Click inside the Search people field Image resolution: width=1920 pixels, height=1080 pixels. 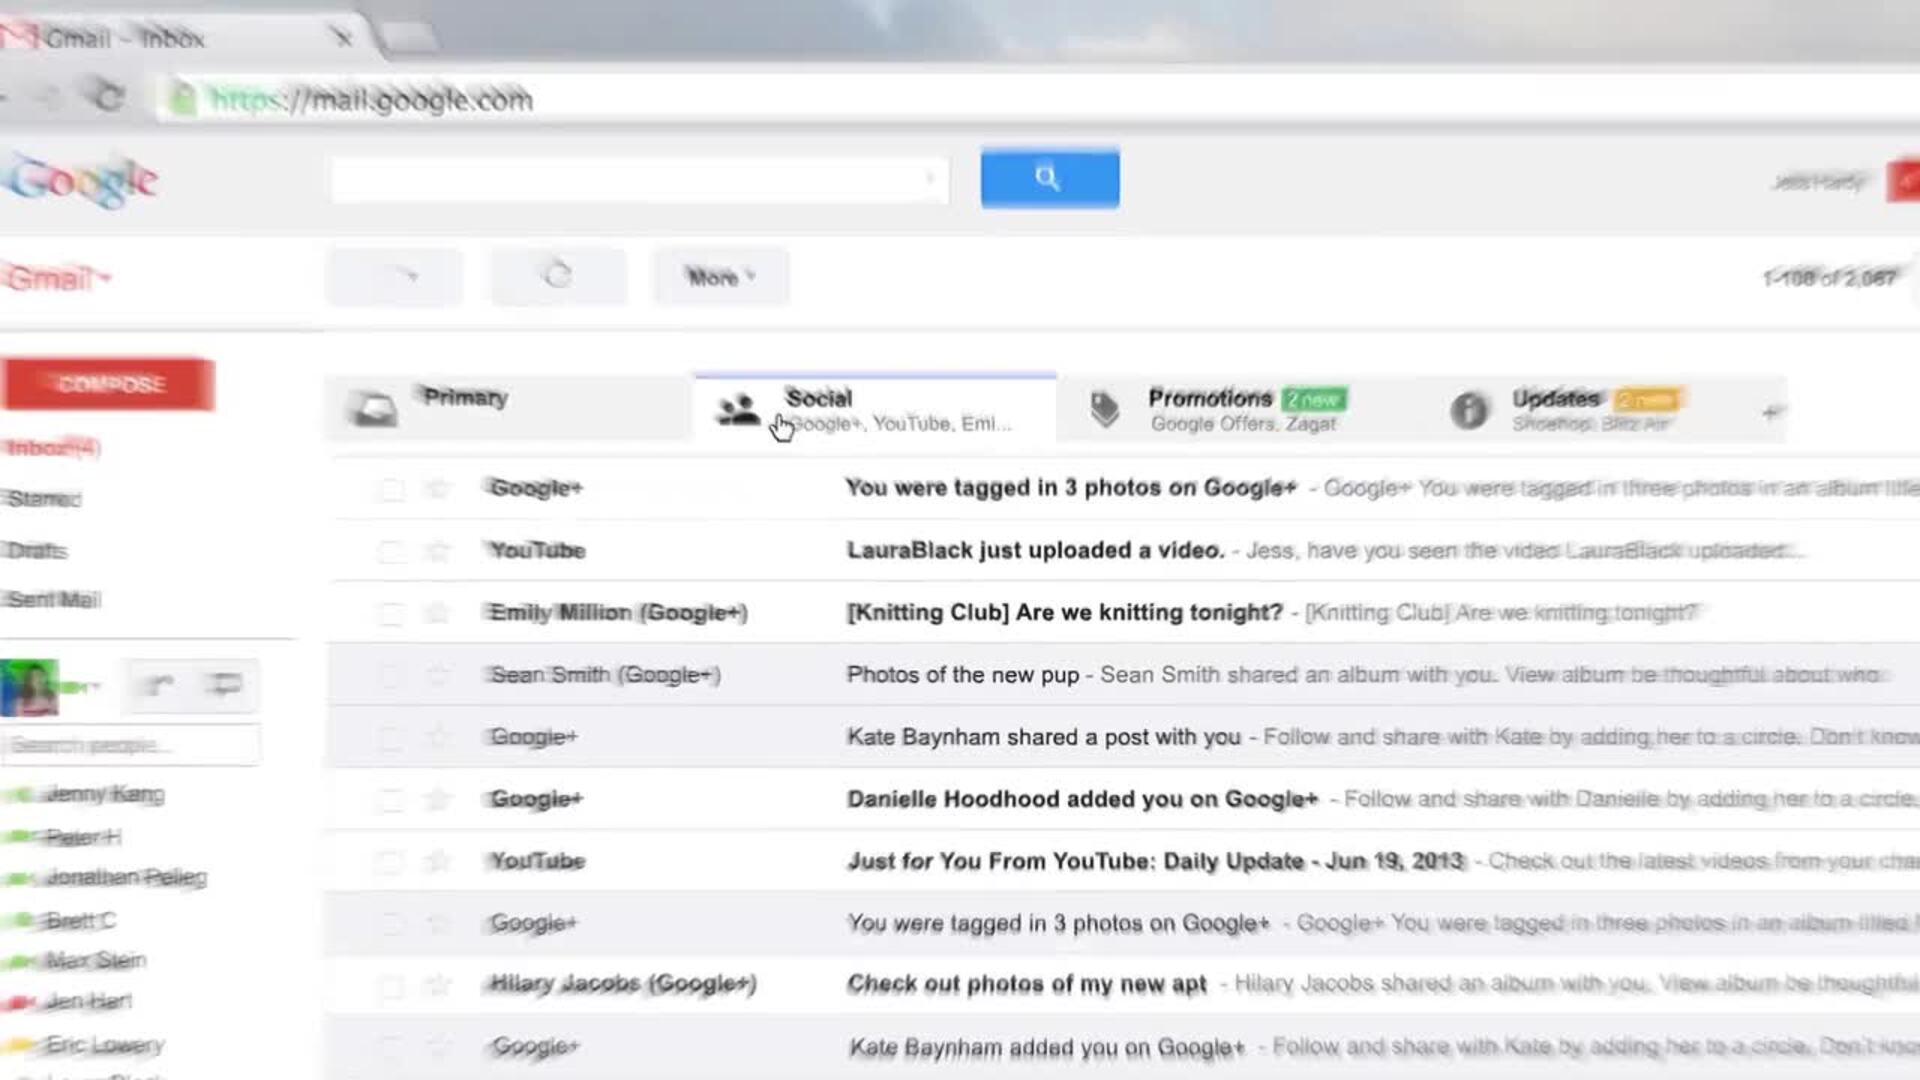(130, 744)
